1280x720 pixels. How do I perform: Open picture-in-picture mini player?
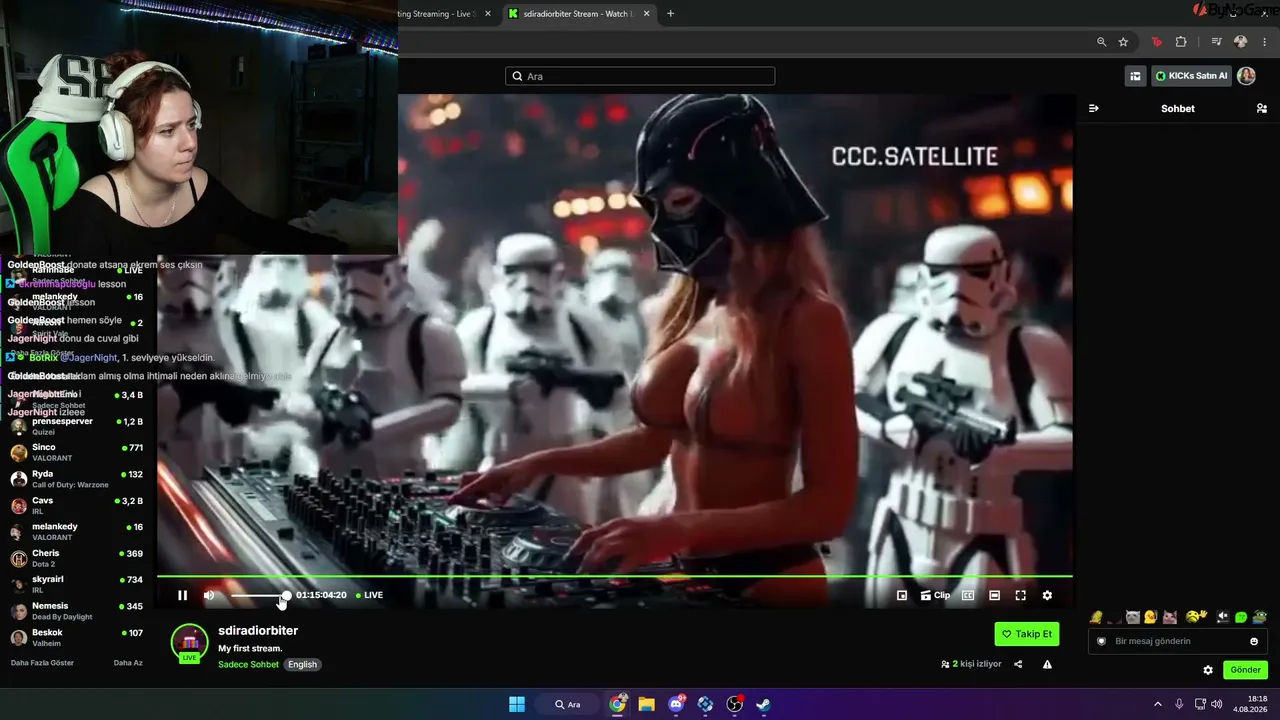pyautogui.click(x=902, y=595)
